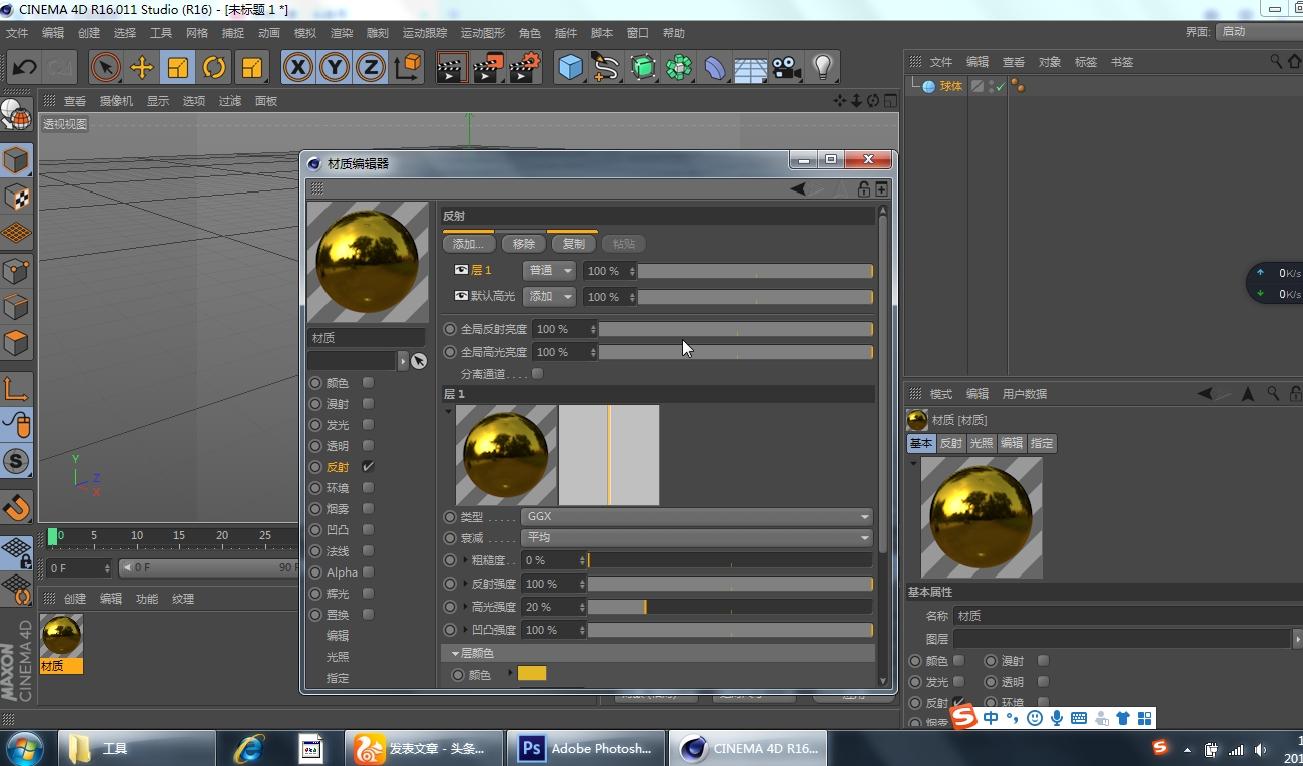Enable the 漫射 channel checkbox
1303x766 pixels.
pos(369,403)
